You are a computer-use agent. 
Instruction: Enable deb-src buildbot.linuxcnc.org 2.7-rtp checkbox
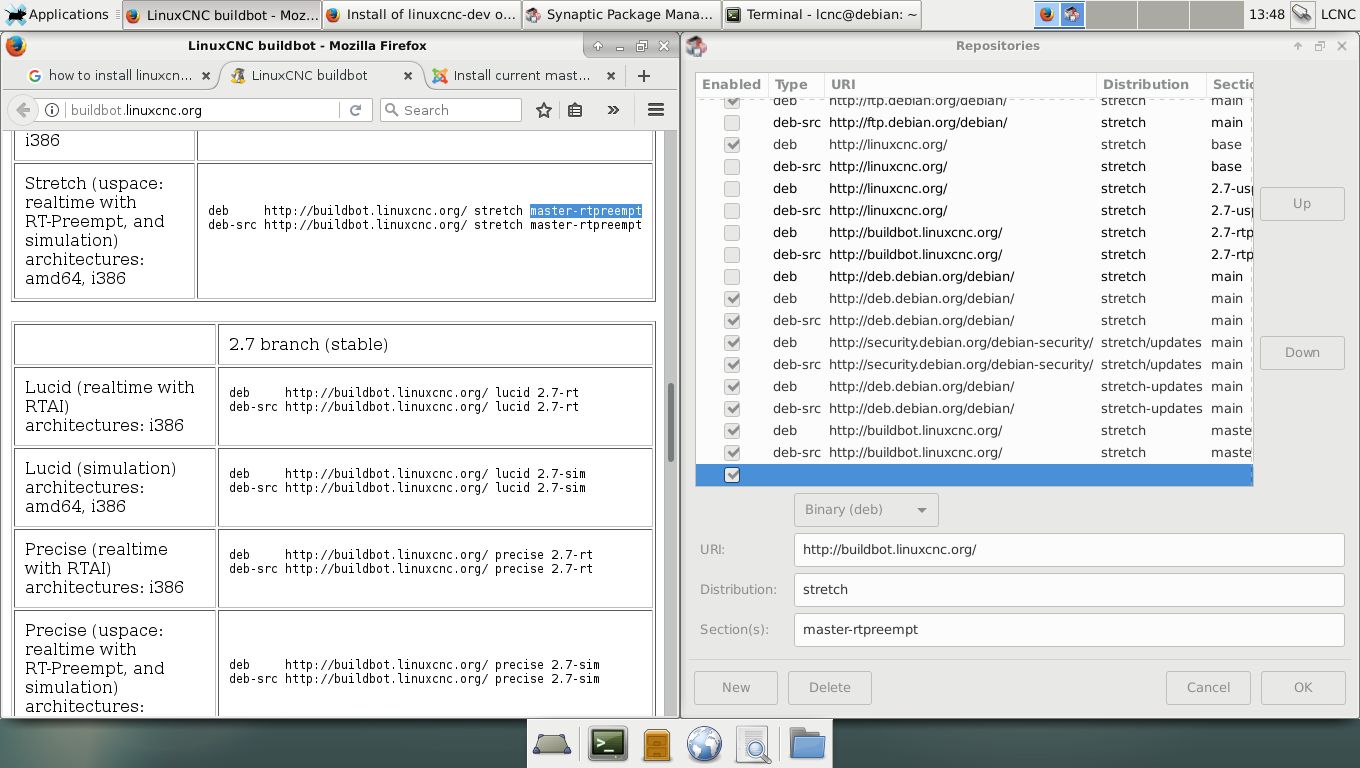coord(732,255)
